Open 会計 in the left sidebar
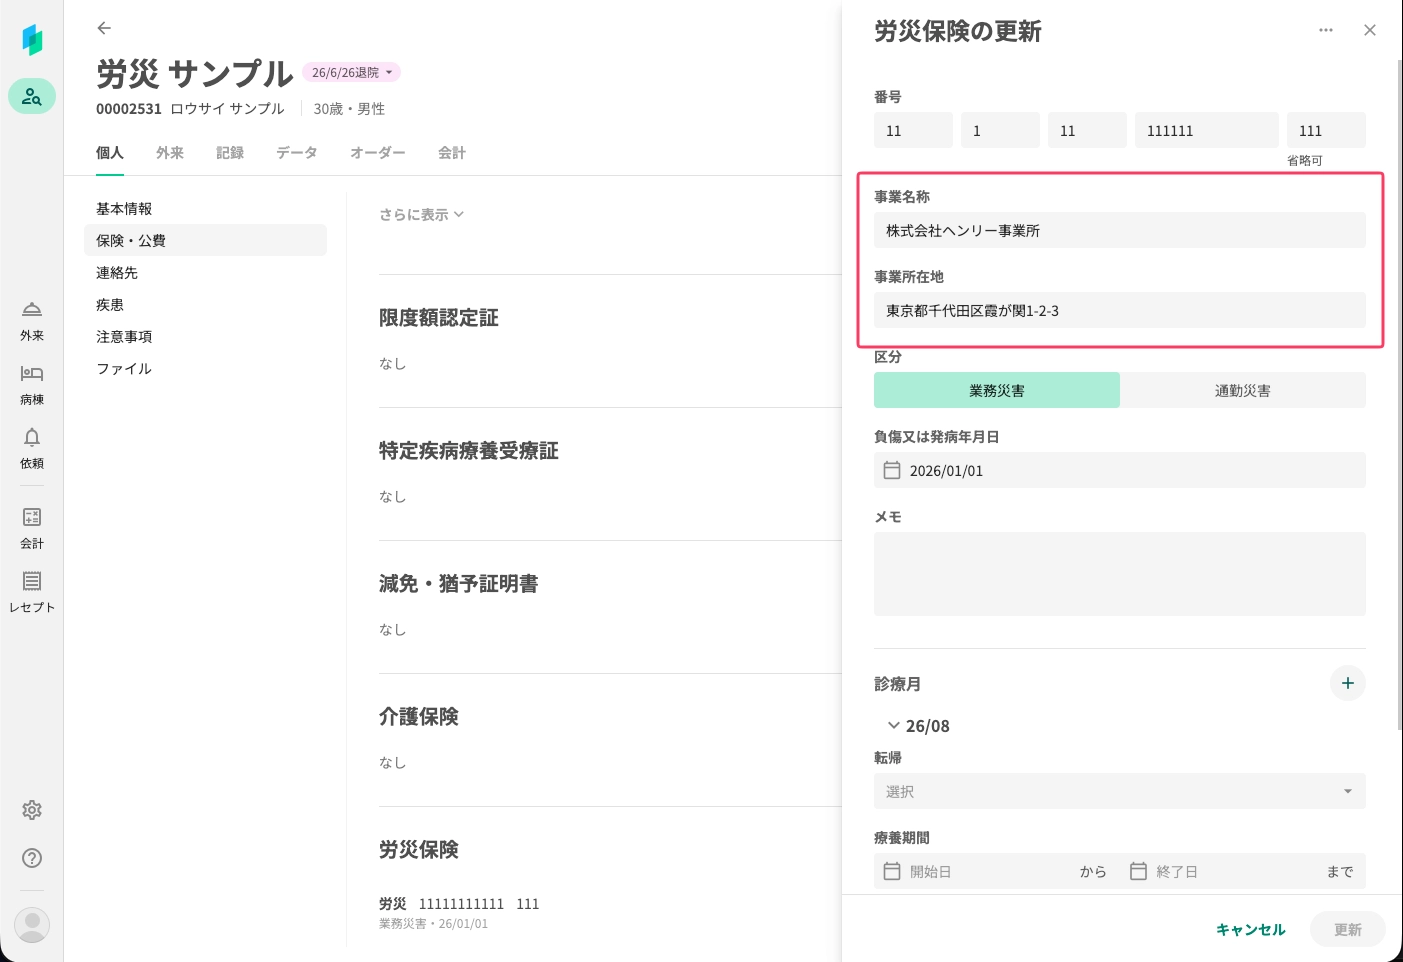The height and width of the screenshot is (962, 1403). 32,529
